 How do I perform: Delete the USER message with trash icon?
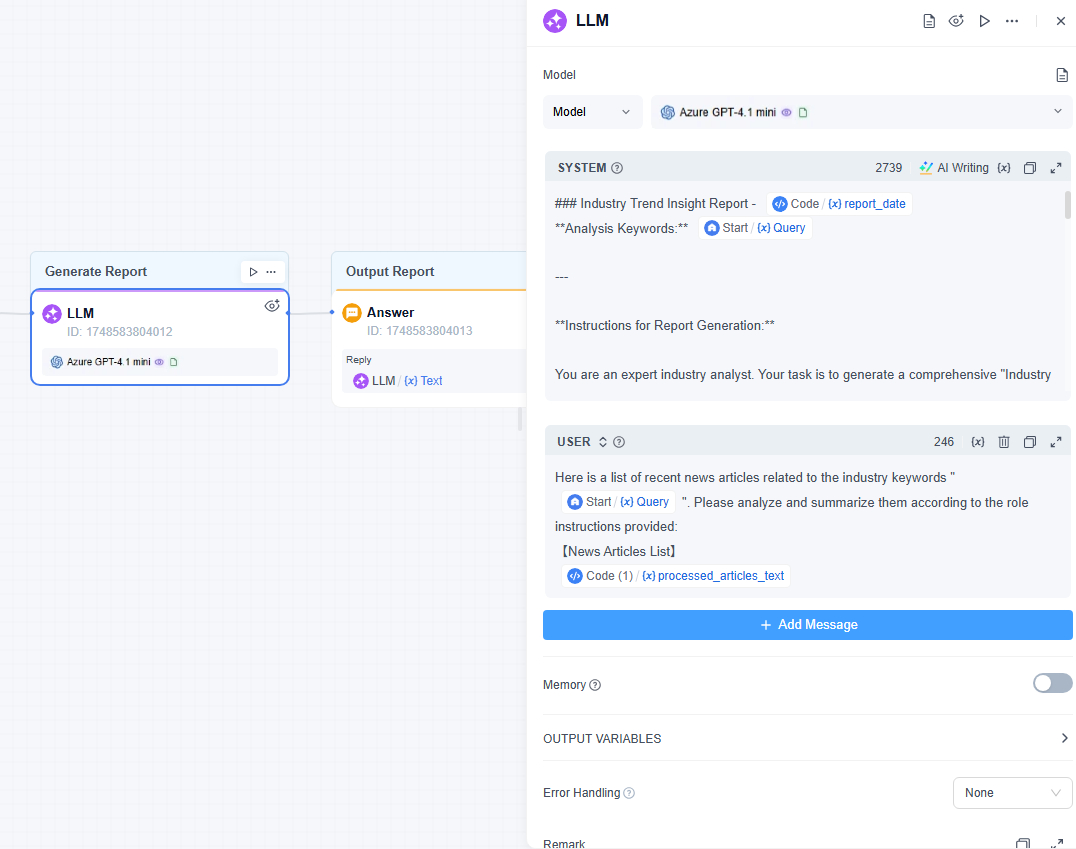(1004, 442)
